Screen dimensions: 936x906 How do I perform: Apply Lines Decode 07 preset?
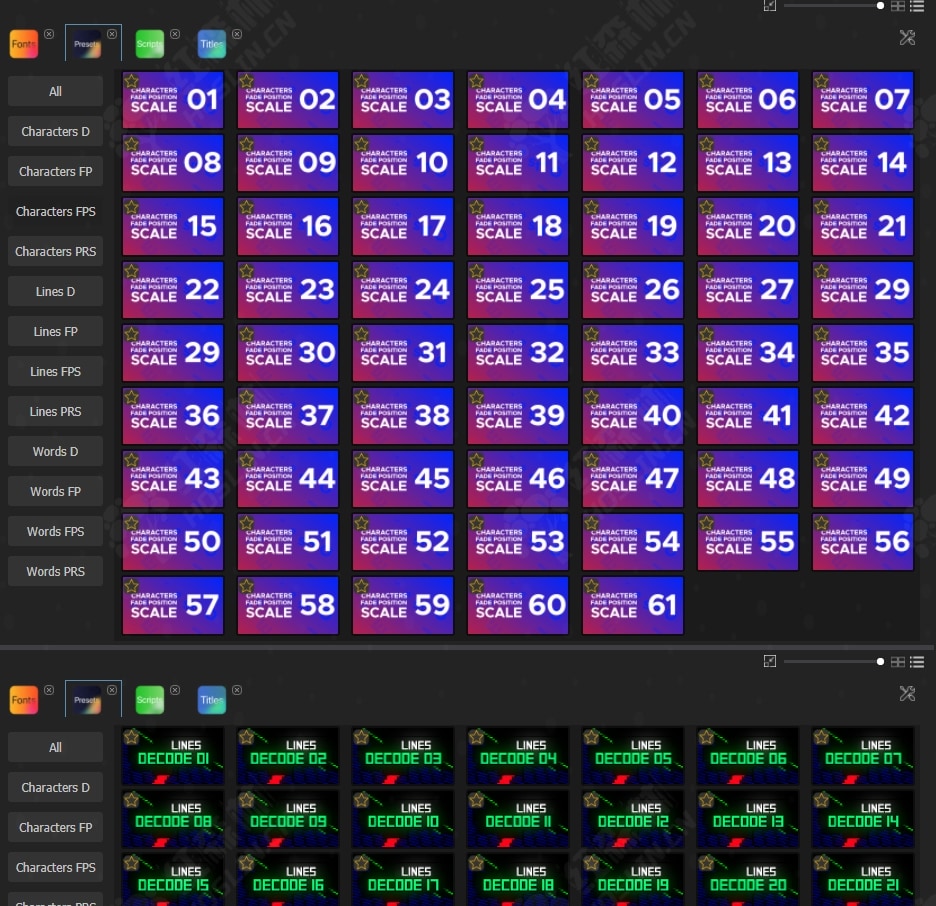coord(863,756)
